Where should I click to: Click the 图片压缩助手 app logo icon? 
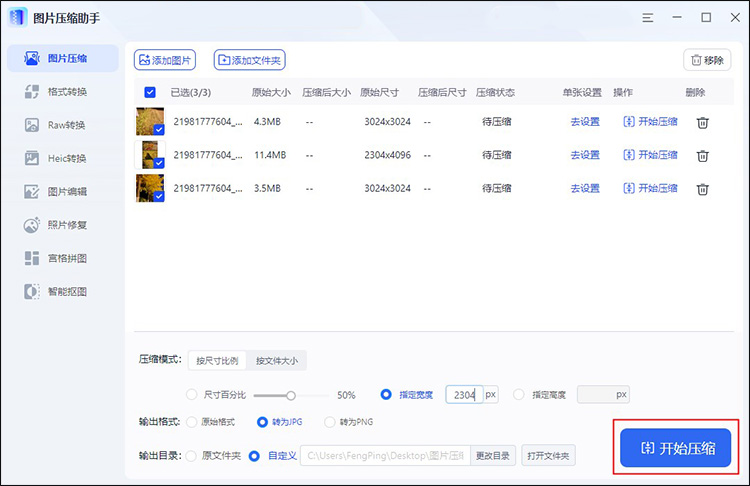[18, 18]
